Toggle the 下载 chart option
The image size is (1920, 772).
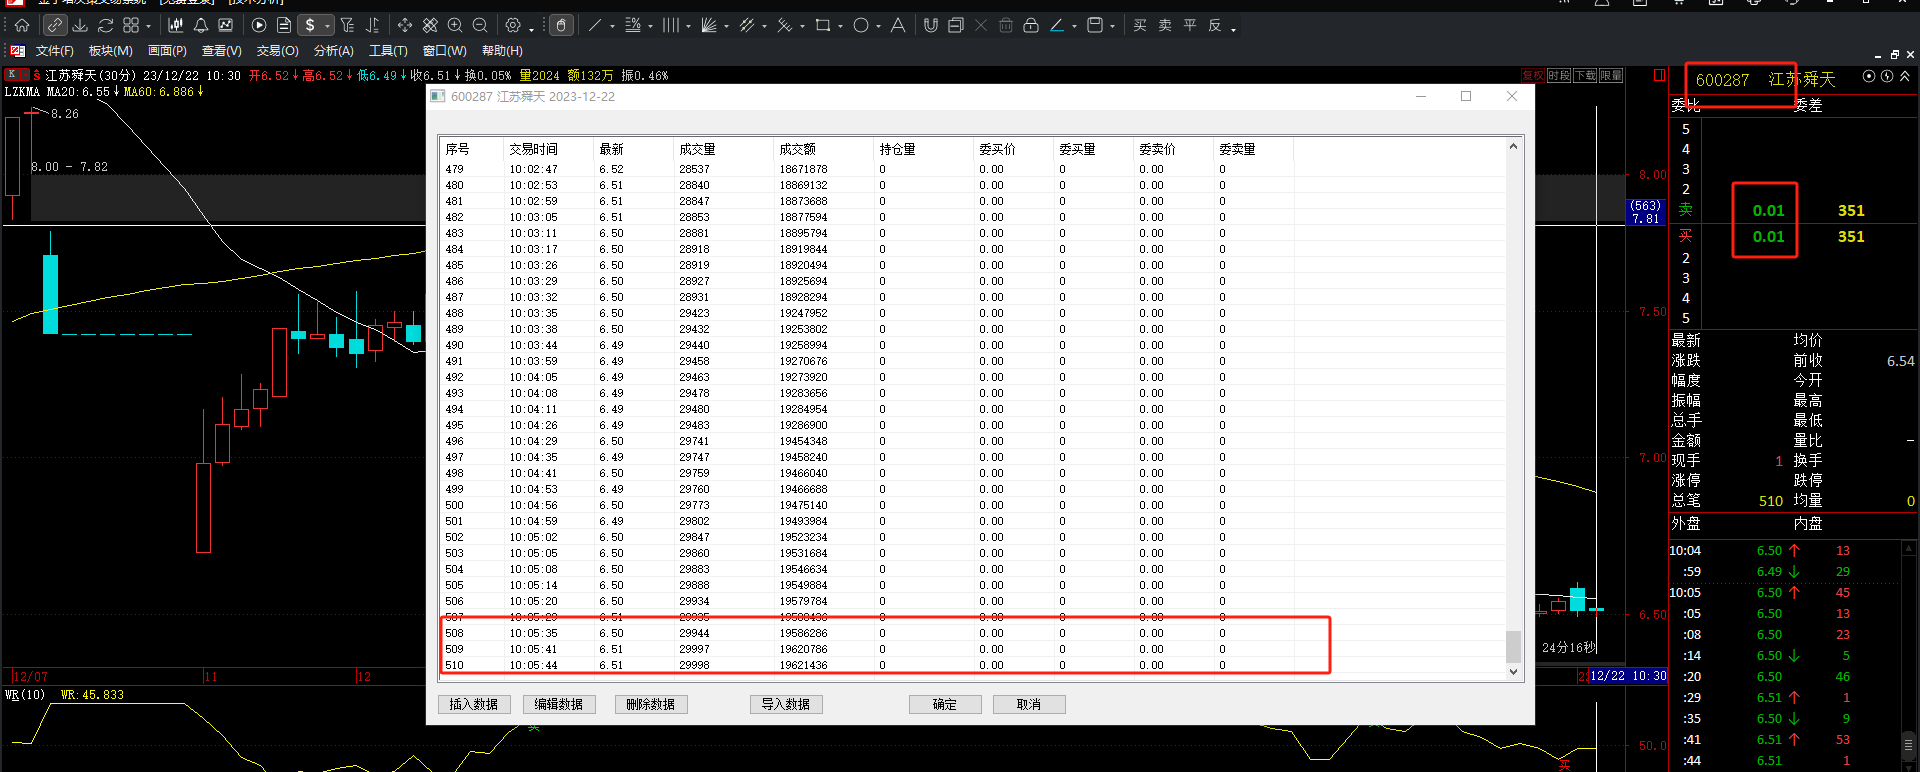coord(1585,76)
